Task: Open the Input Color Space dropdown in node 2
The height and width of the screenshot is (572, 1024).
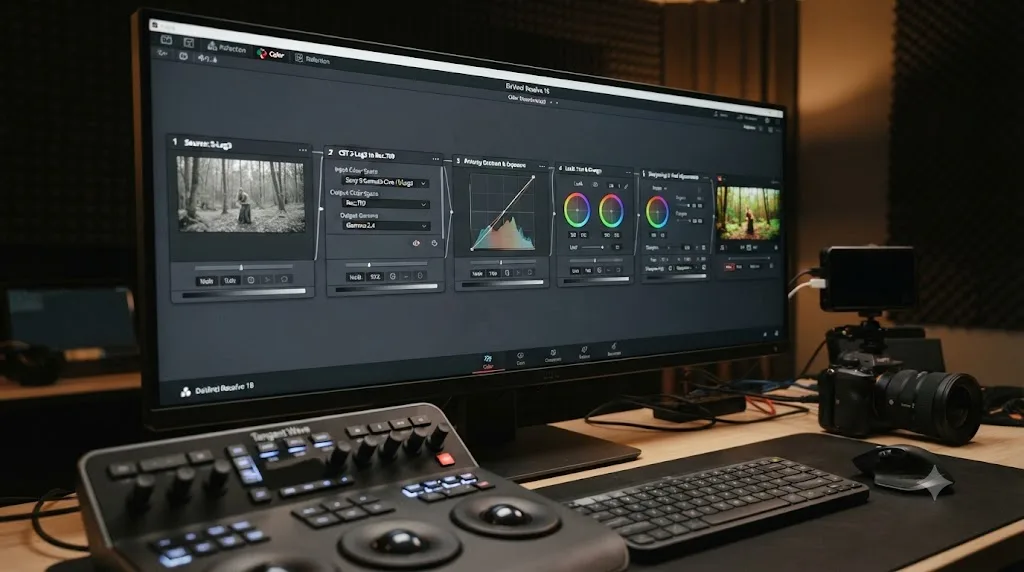Action: tap(385, 182)
